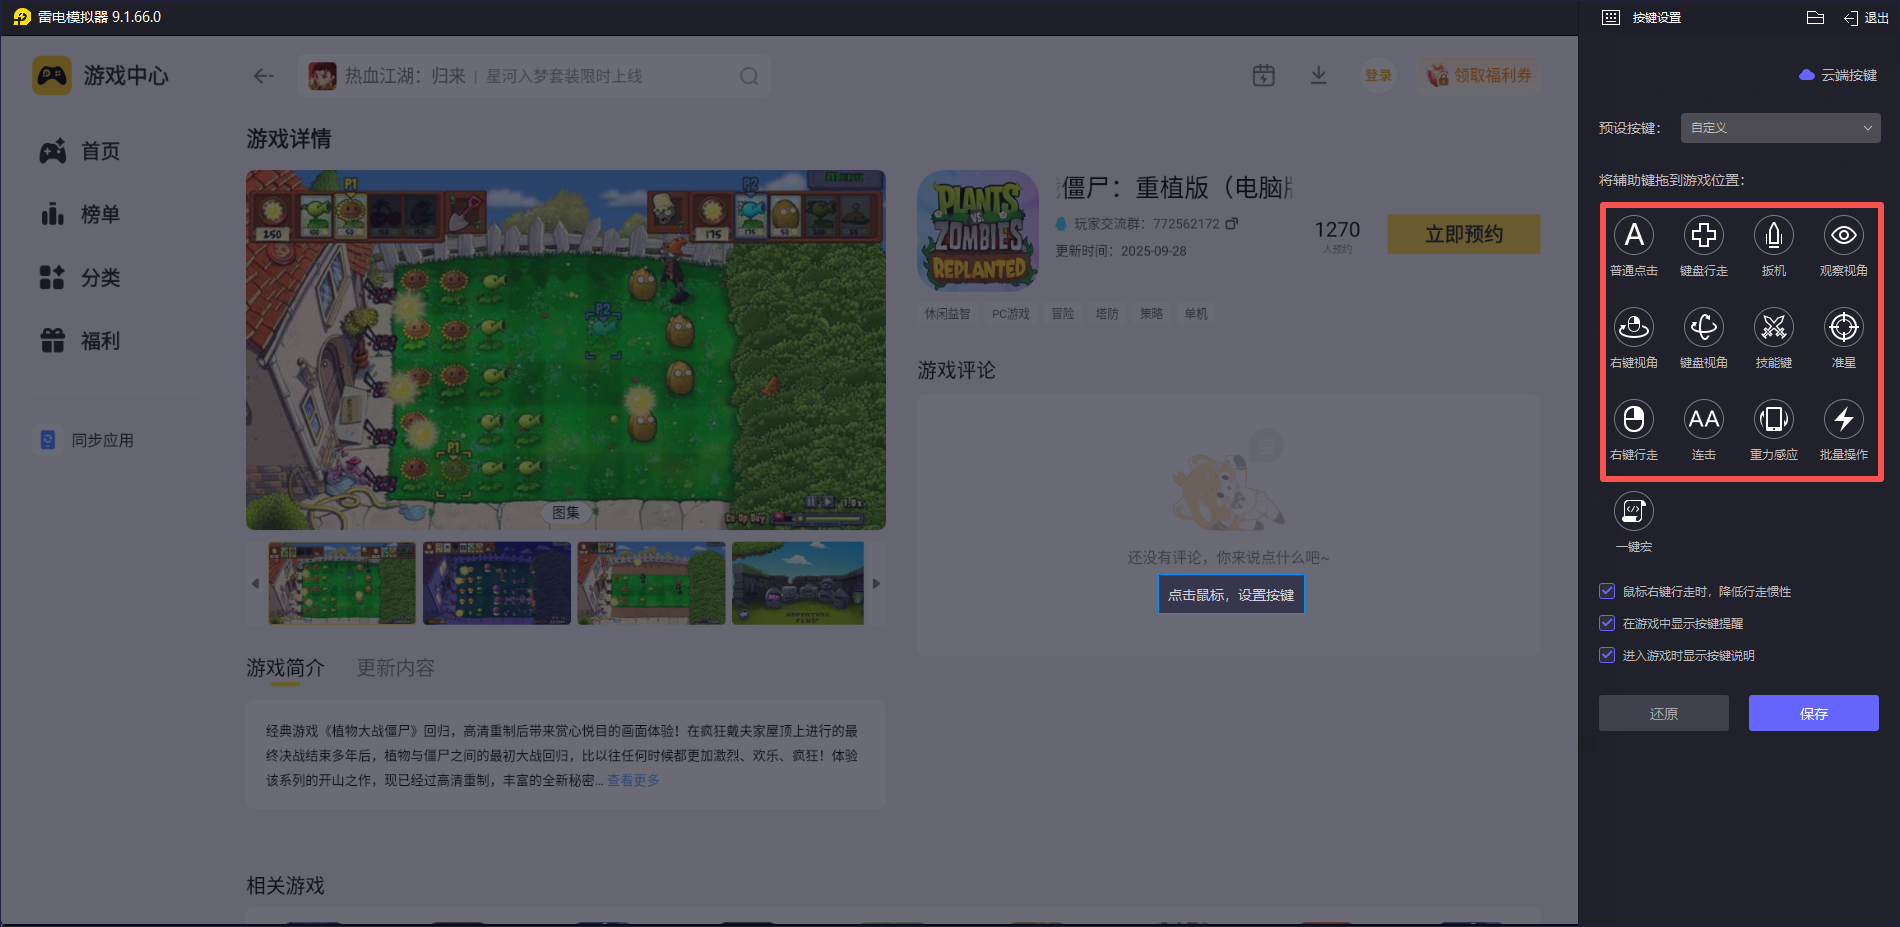1900x927 pixels.
Task: Select the 右键行走 mouse icon
Action: pos(1634,420)
